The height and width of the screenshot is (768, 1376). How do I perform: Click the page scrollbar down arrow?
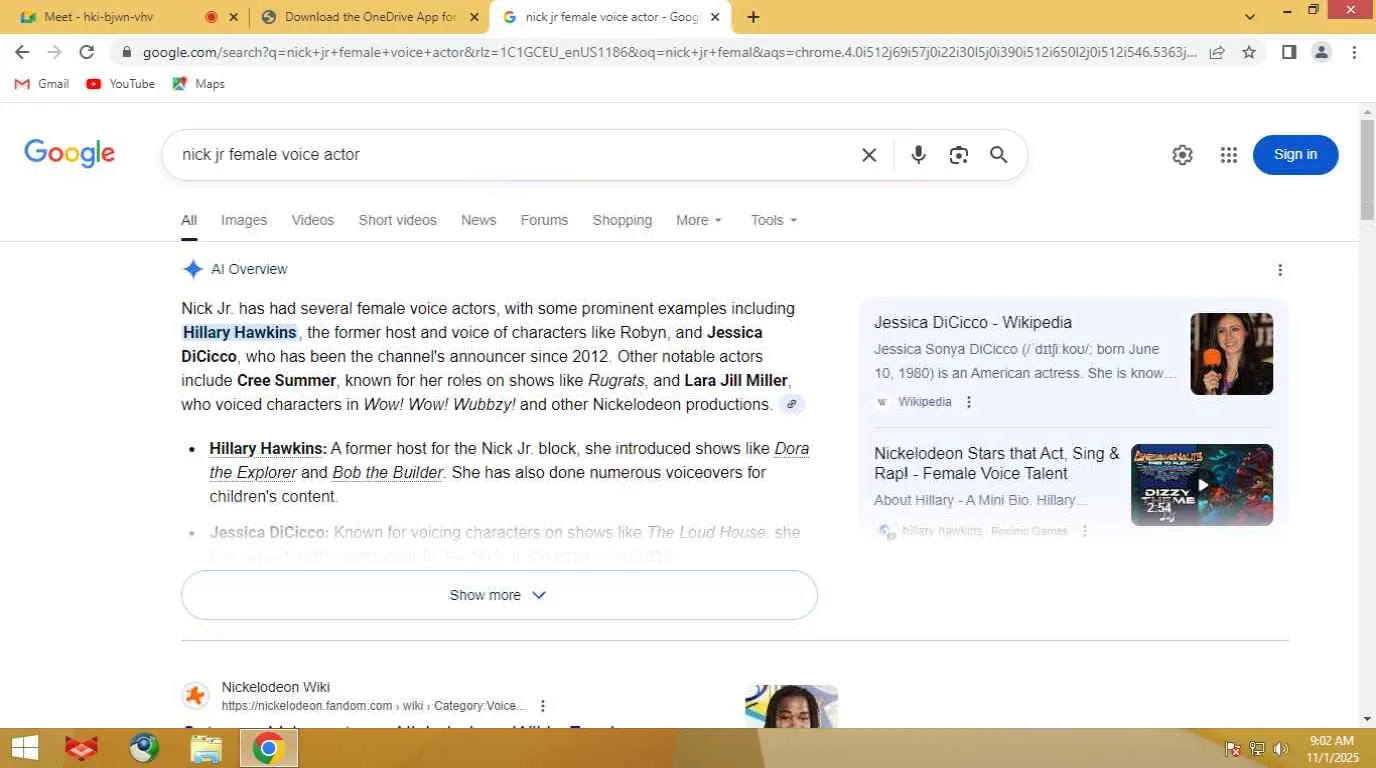click(x=1367, y=719)
